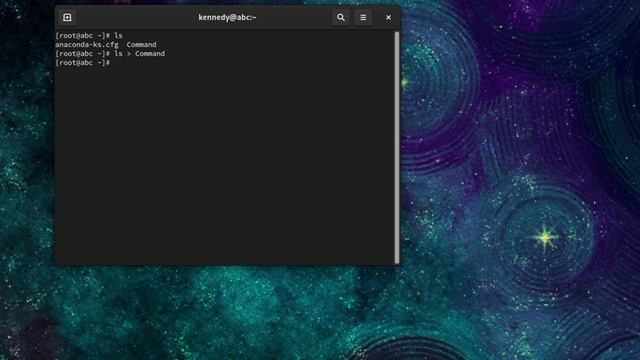This screenshot has width=640, height=360.
Task: Click the kennedy@abc:~ window title
Action: click(x=227, y=18)
